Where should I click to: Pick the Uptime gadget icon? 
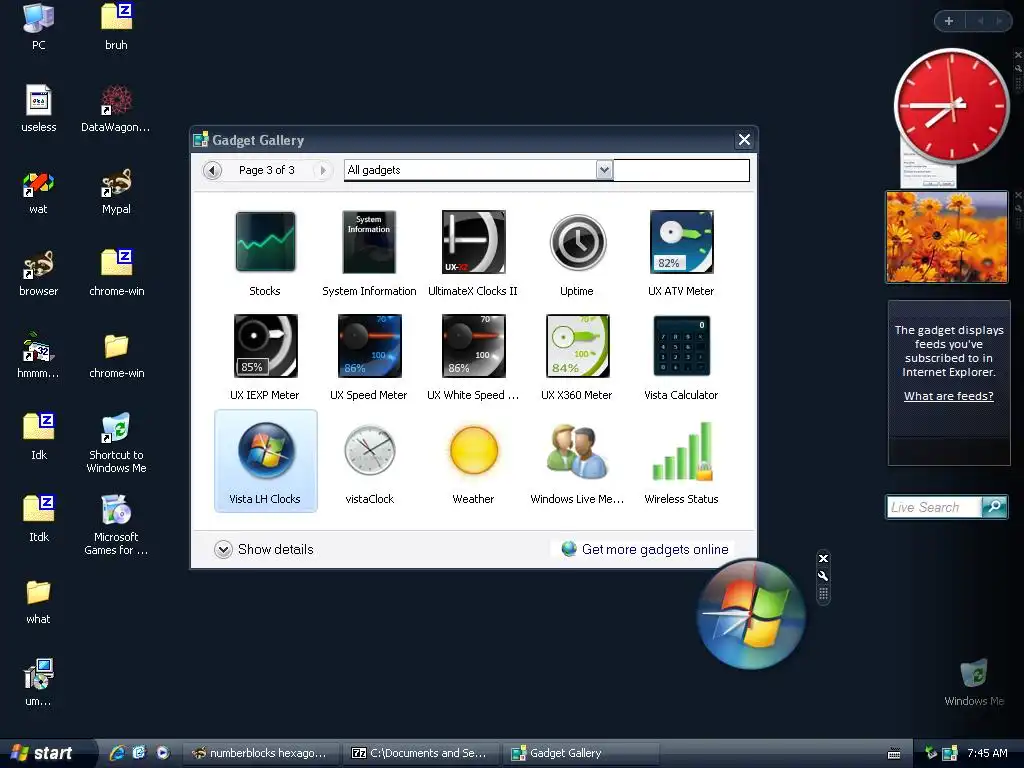[578, 242]
